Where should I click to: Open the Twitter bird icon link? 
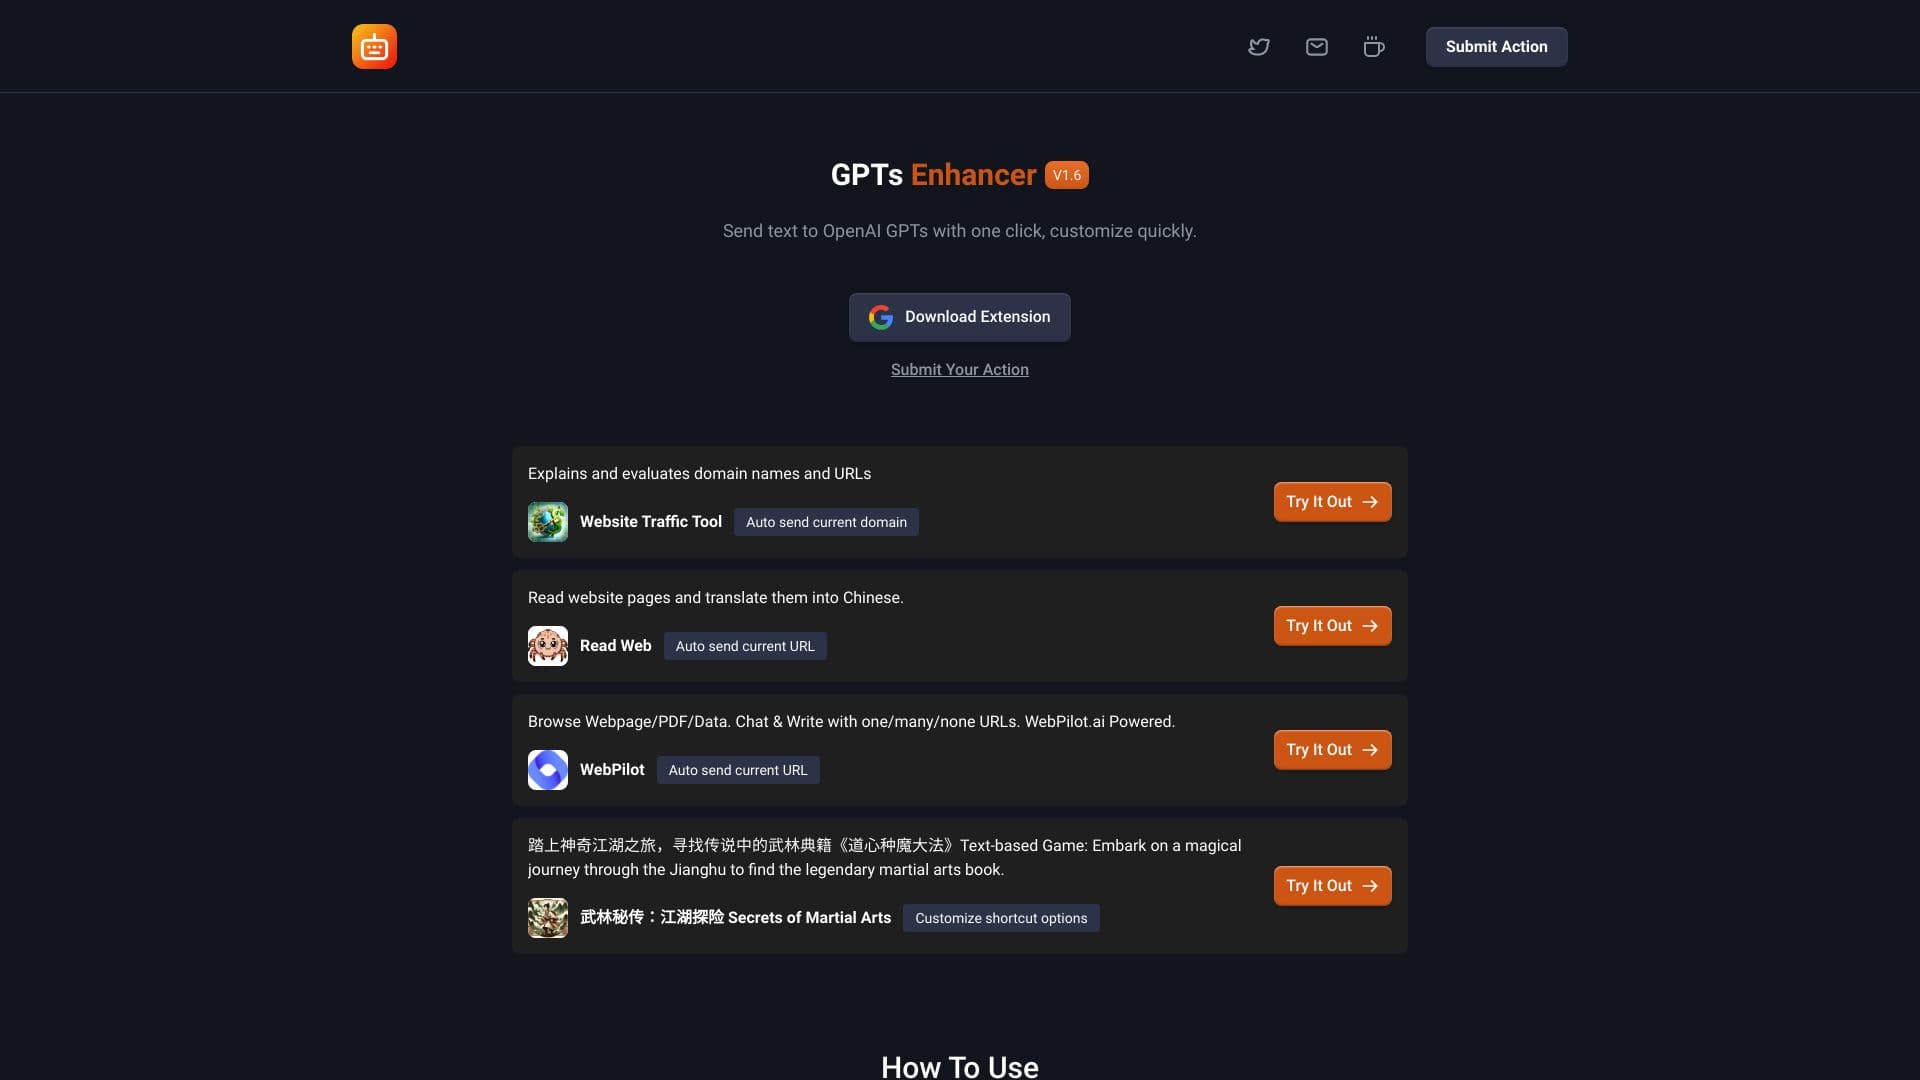pyautogui.click(x=1259, y=47)
